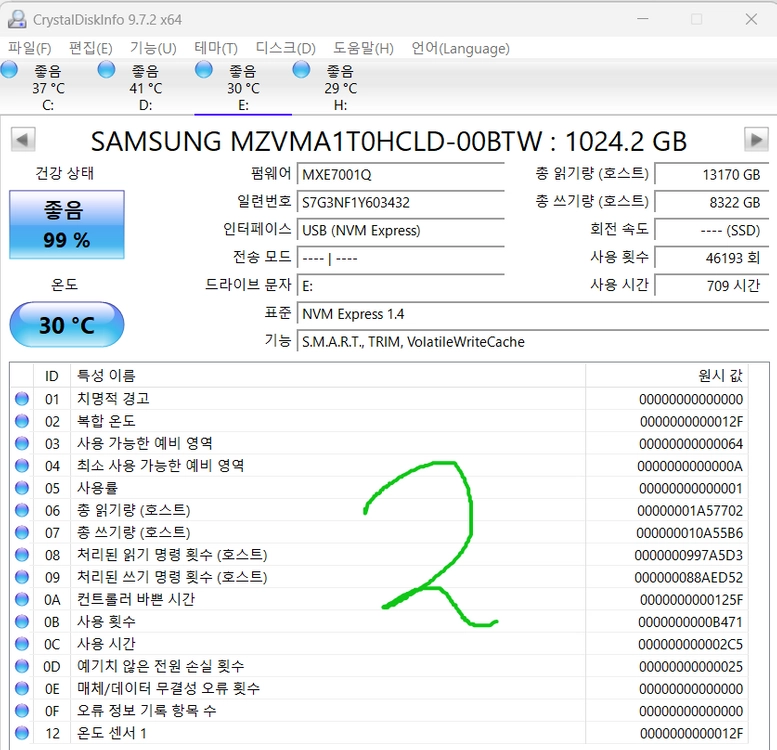Select attribute name 컨트롤러 바쁜 시간

point(136,599)
